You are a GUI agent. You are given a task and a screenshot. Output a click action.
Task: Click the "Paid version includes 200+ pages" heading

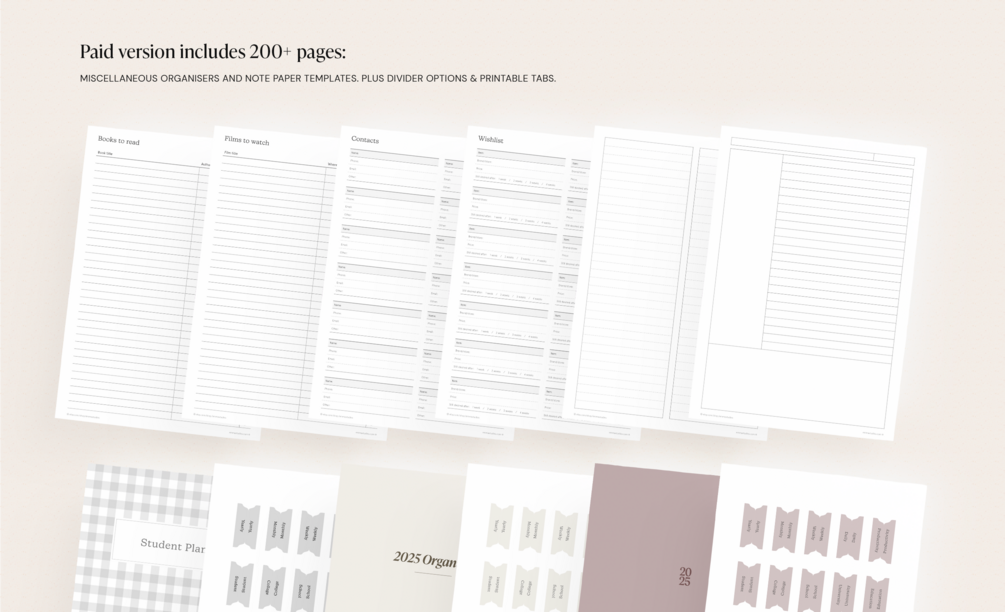213,52
